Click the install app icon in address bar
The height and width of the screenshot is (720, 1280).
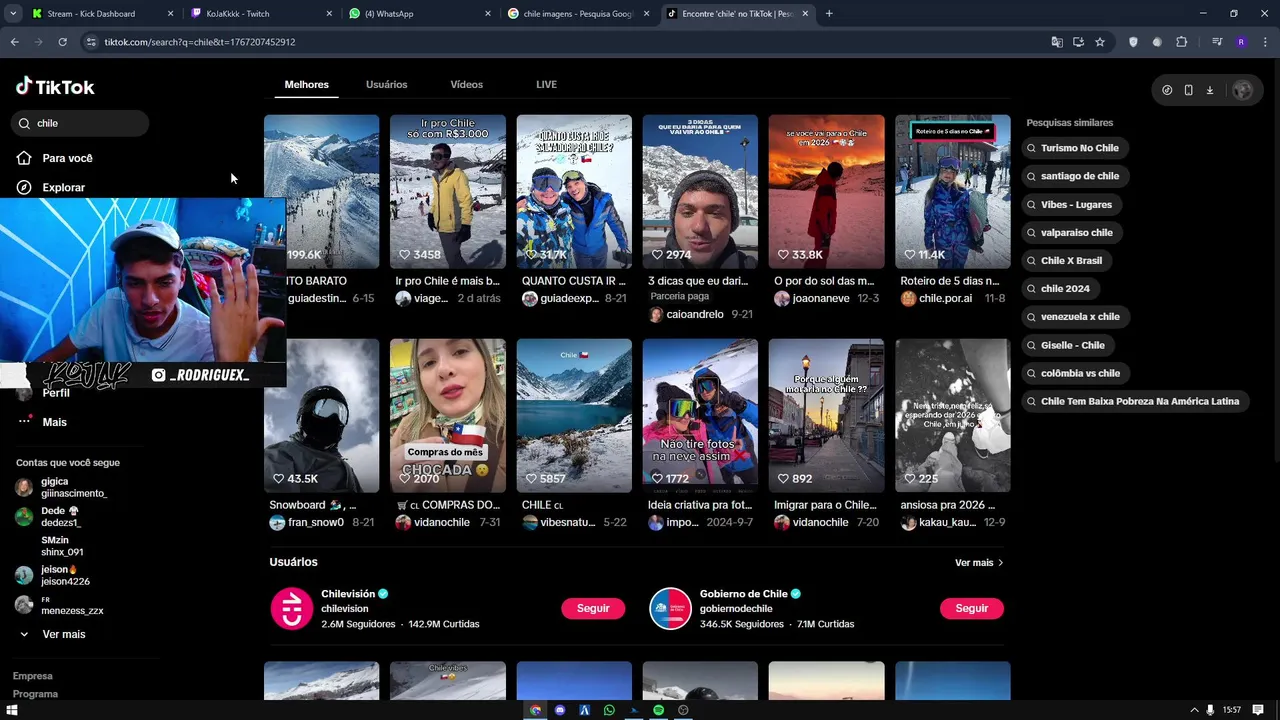pyautogui.click(x=1078, y=42)
